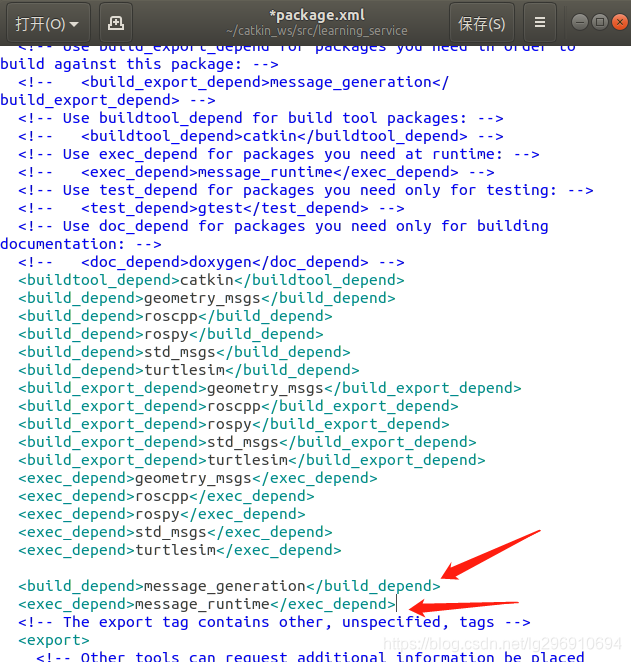631x662 pixels.
Task: Click build_depend std_msgs line
Action: (x=184, y=352)
